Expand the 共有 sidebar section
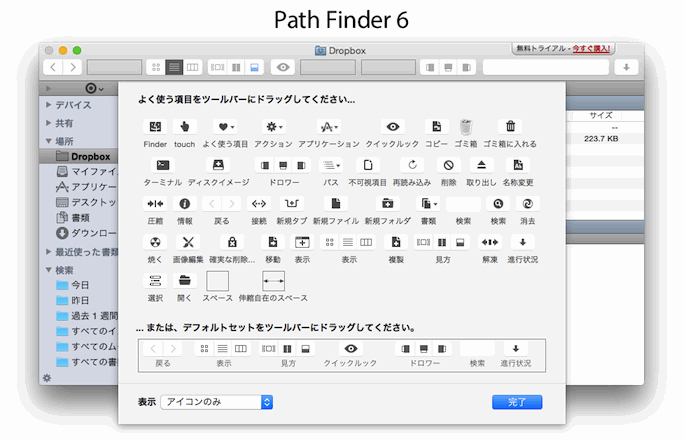The width and height of the screenshot is (684, 441). tap(48, 123)
